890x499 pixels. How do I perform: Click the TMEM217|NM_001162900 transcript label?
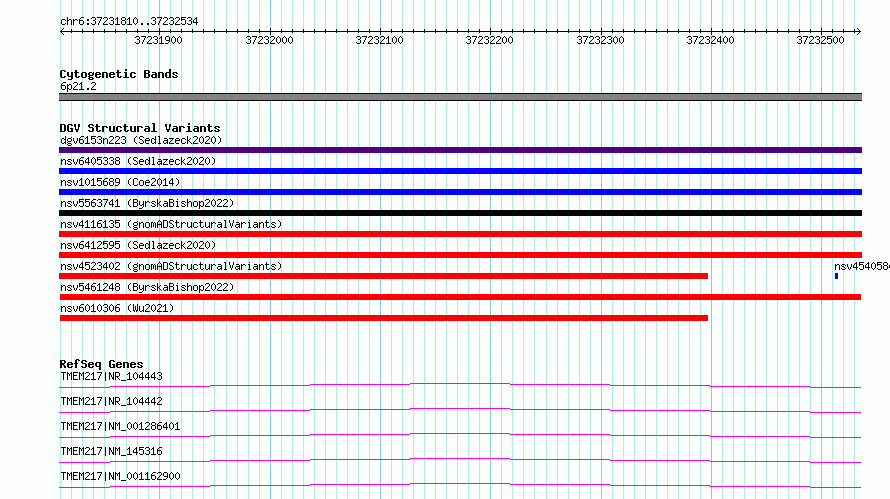pyautogui.click(x=120, y=476)
